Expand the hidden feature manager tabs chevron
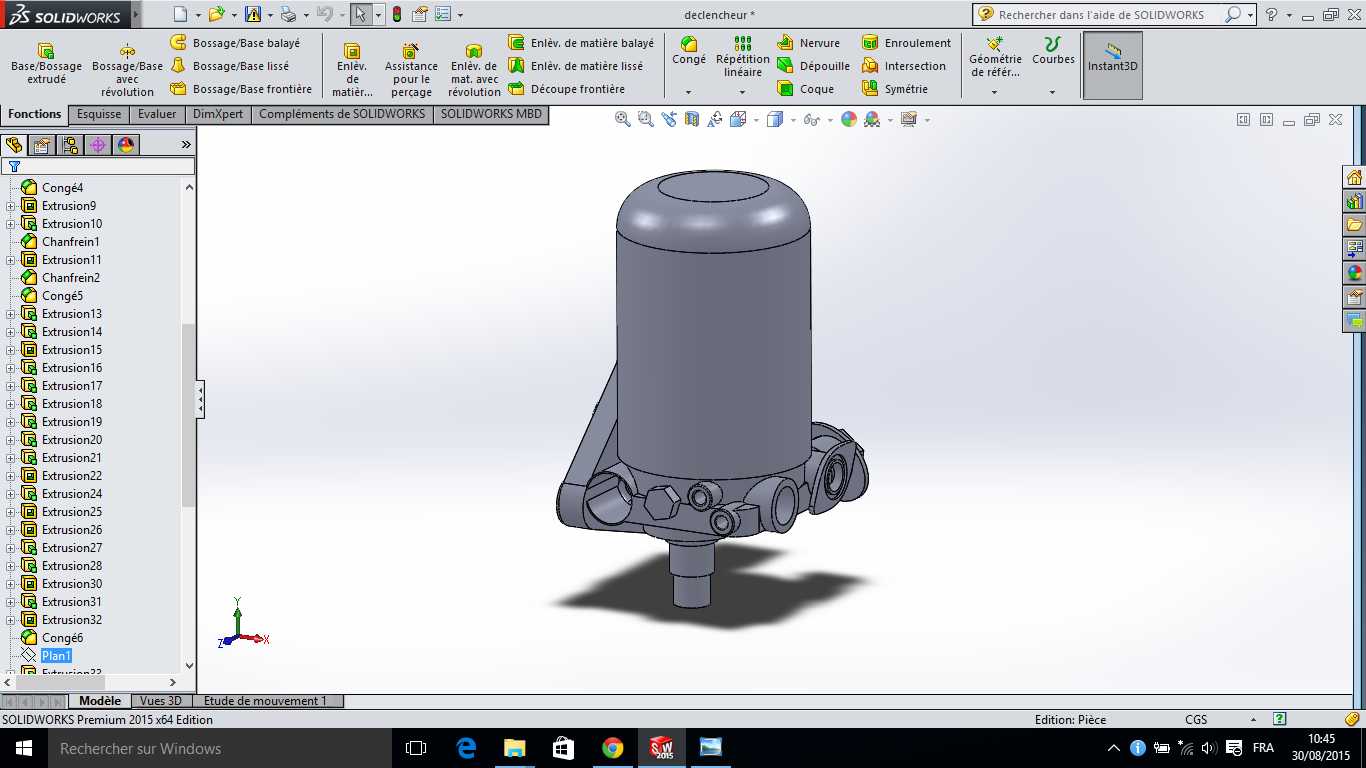The image size is (1366, 768). (186, 145)
